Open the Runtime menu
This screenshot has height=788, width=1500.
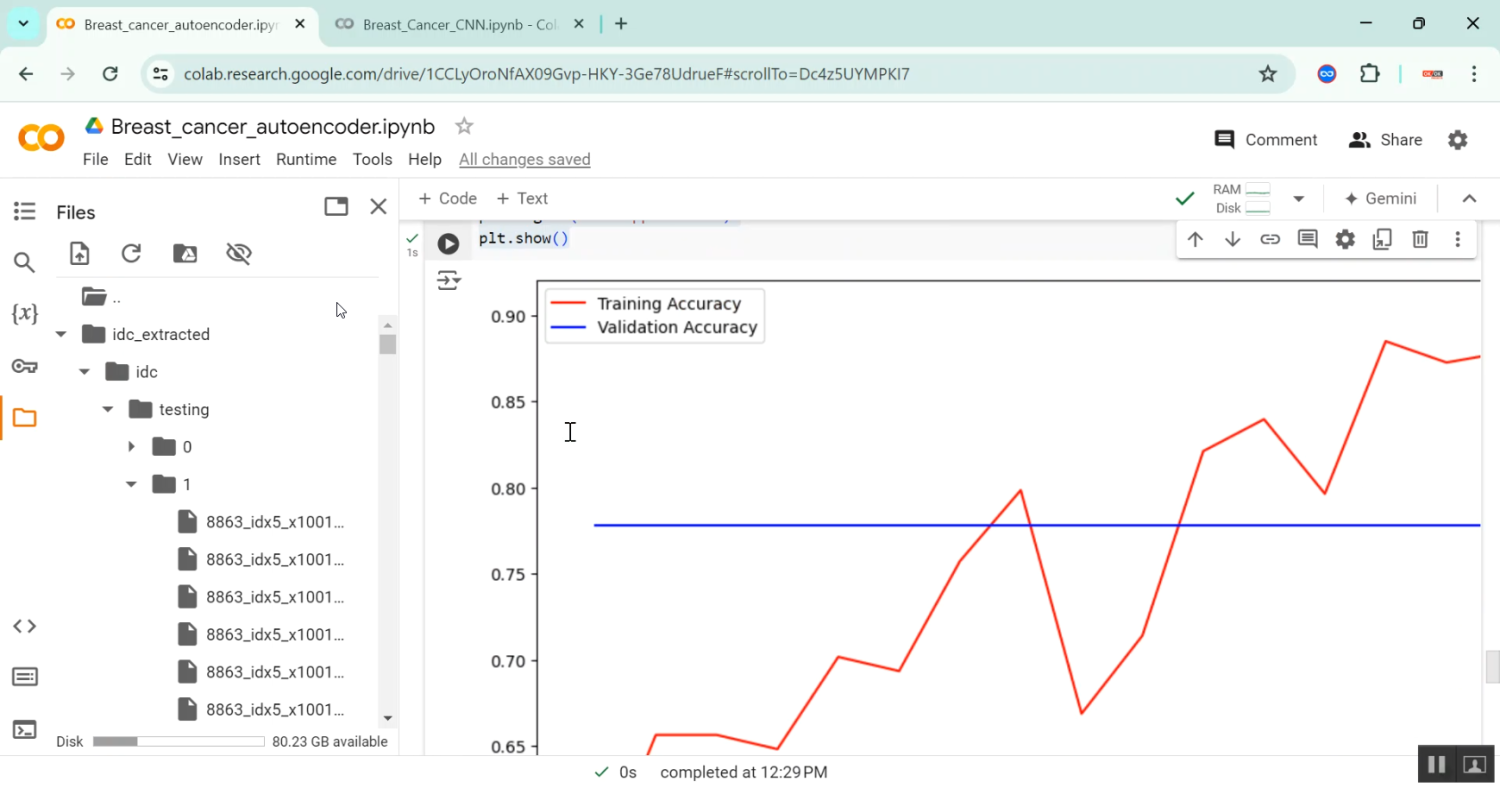306,159
